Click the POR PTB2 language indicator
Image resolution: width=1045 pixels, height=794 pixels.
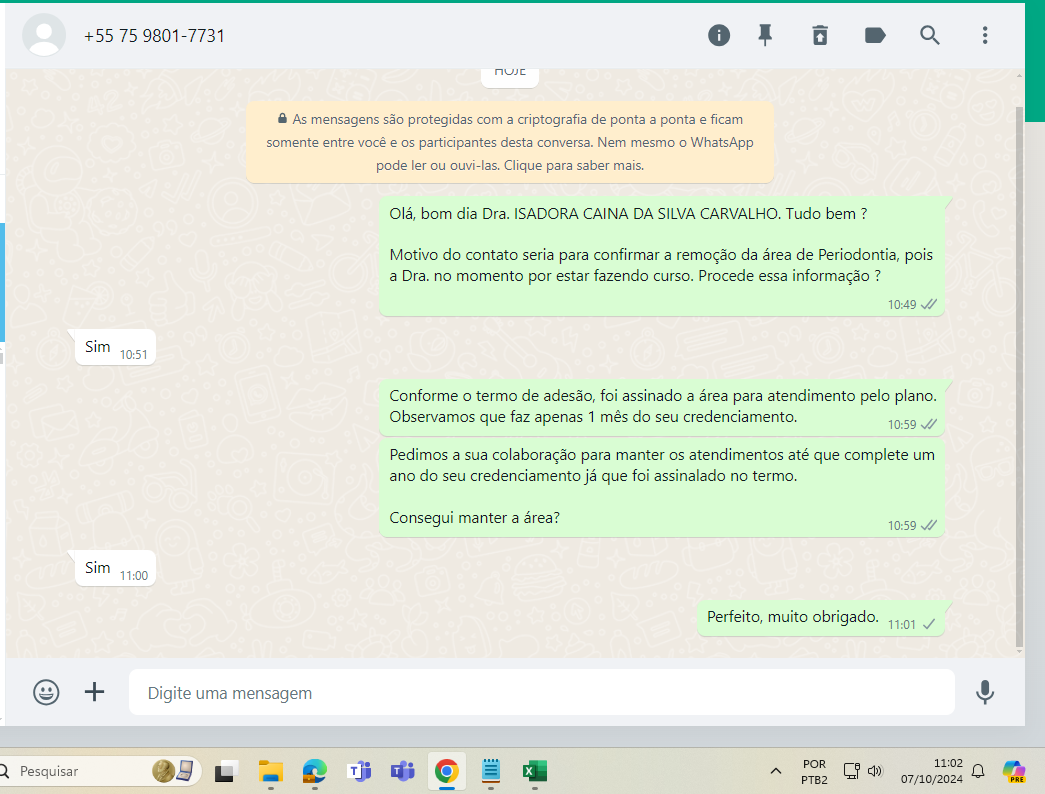pos(814,771)
